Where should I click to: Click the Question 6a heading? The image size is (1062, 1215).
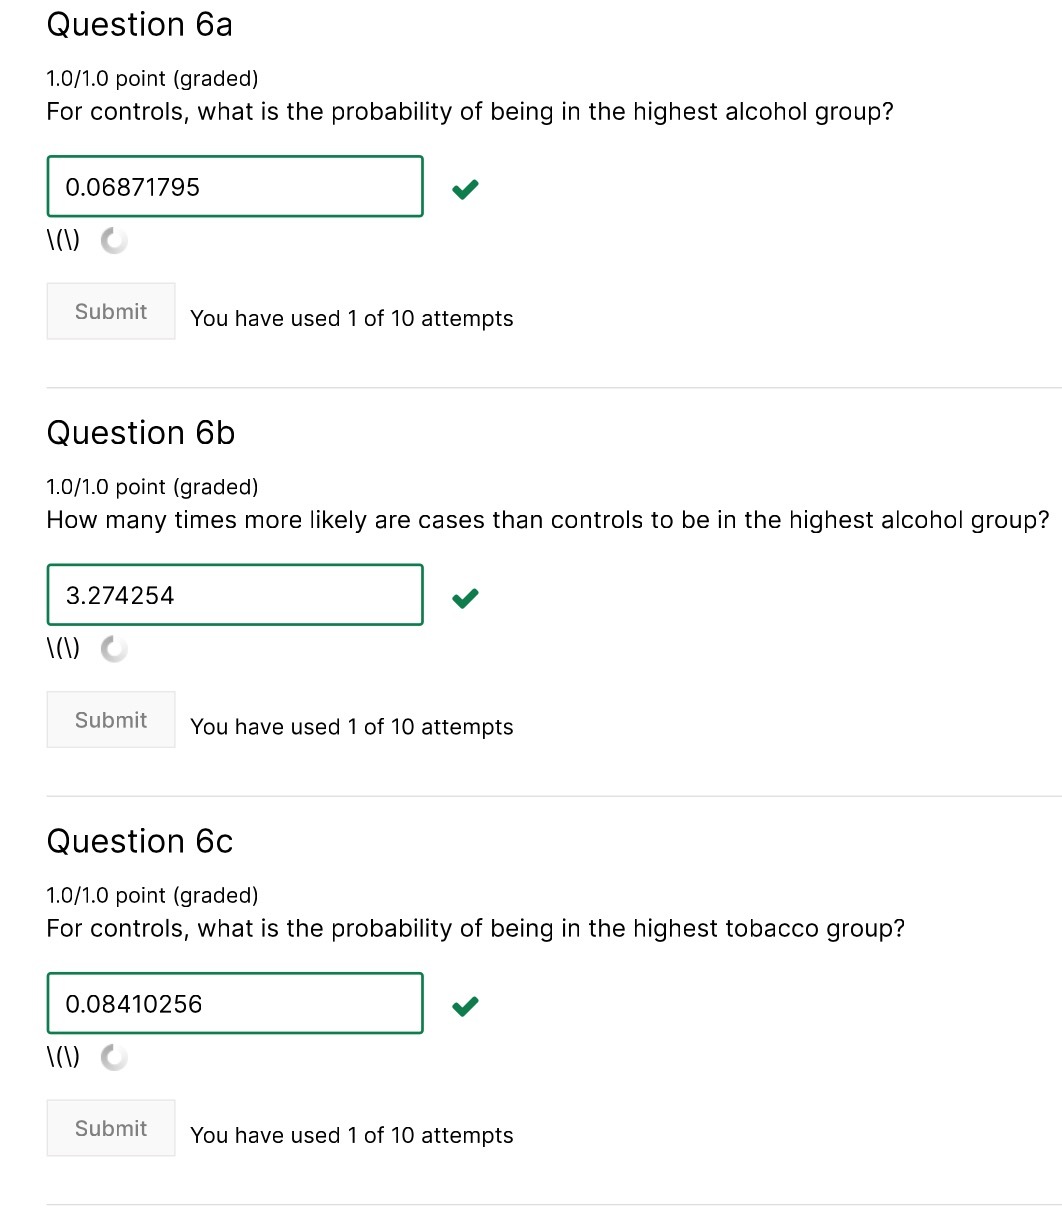coord(139,25)
